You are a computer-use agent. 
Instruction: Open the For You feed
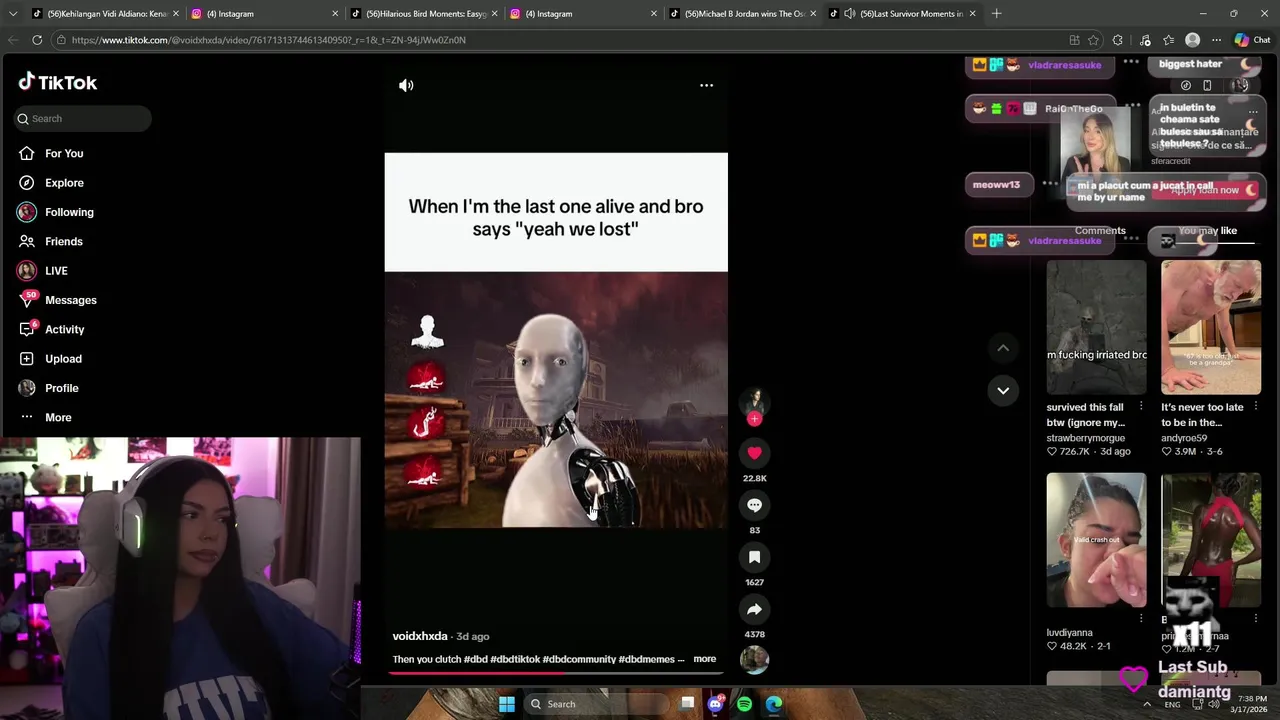(x=64, y=153)
